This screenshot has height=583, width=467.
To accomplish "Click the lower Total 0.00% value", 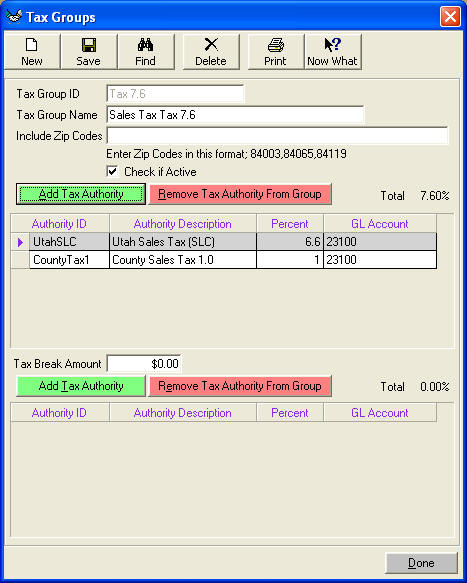I will (435, 387).
